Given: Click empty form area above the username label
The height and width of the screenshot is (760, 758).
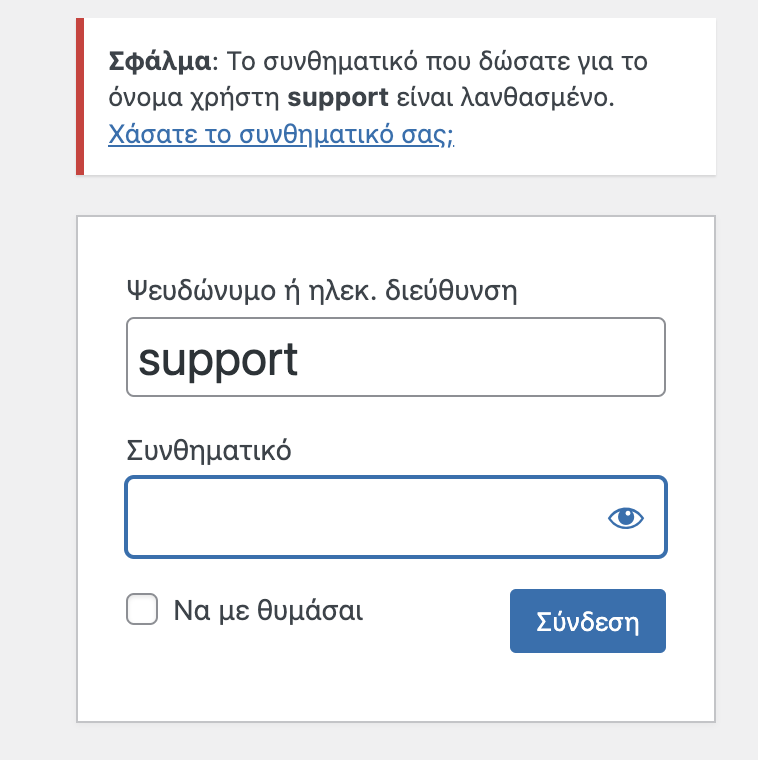Looking at the screenshot, I should click(x=395, y=246).
